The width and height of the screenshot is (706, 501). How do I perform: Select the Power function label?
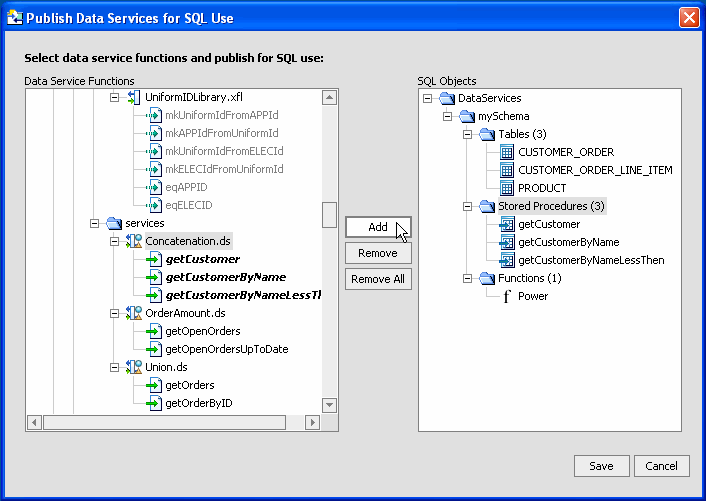[x=533, y=296]
